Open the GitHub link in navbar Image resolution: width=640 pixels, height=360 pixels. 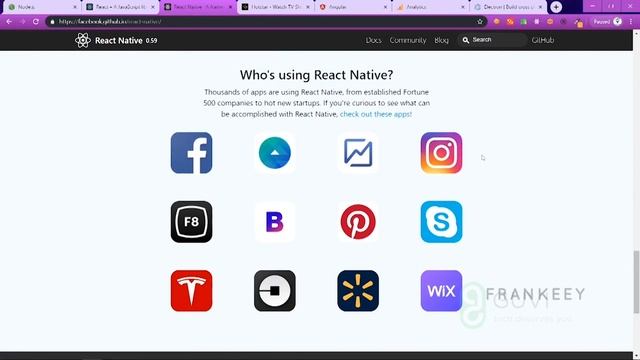[x=542, y=40]
